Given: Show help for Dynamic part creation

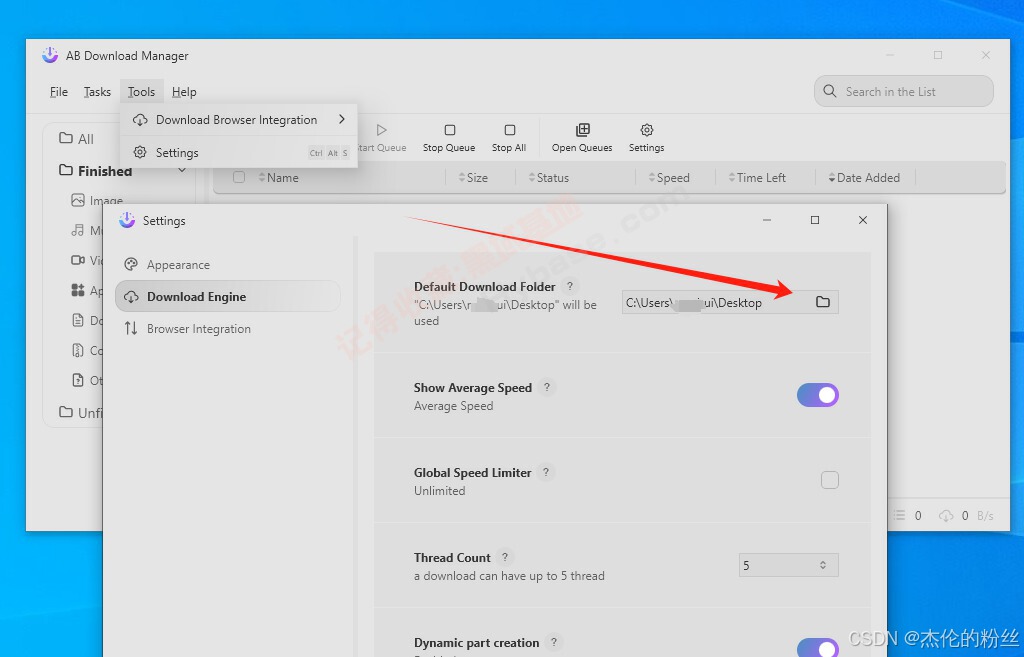Looking at the screenshot, I should (x=554, y=642).
